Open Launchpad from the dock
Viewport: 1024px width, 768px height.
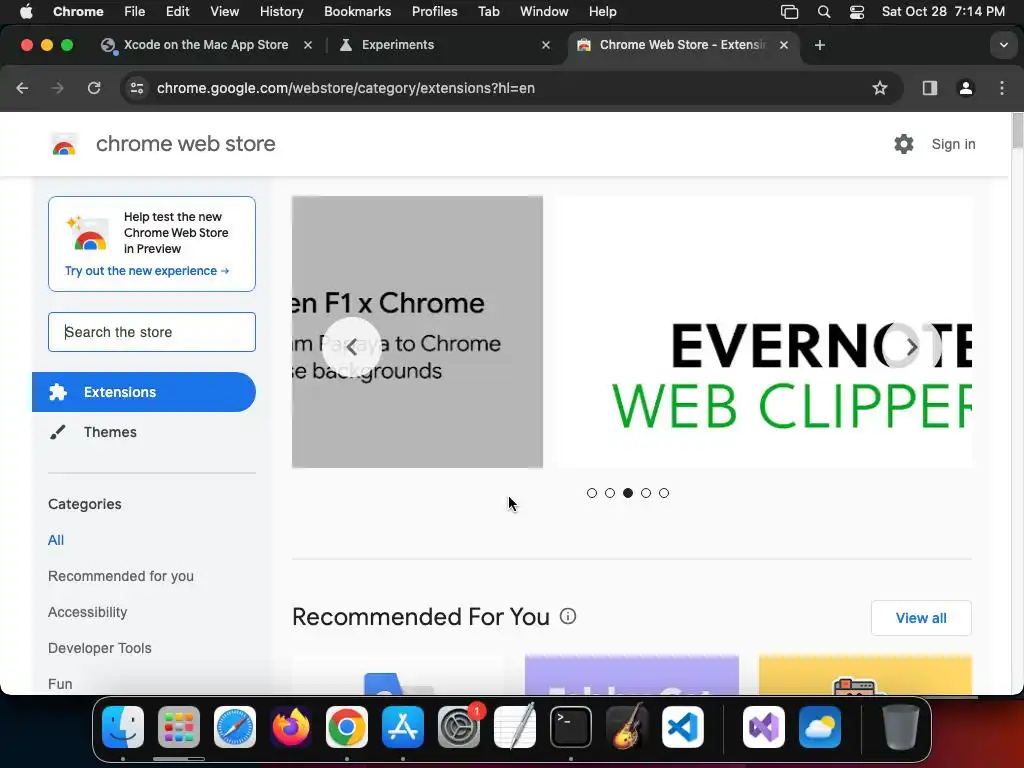click(179, 727)
